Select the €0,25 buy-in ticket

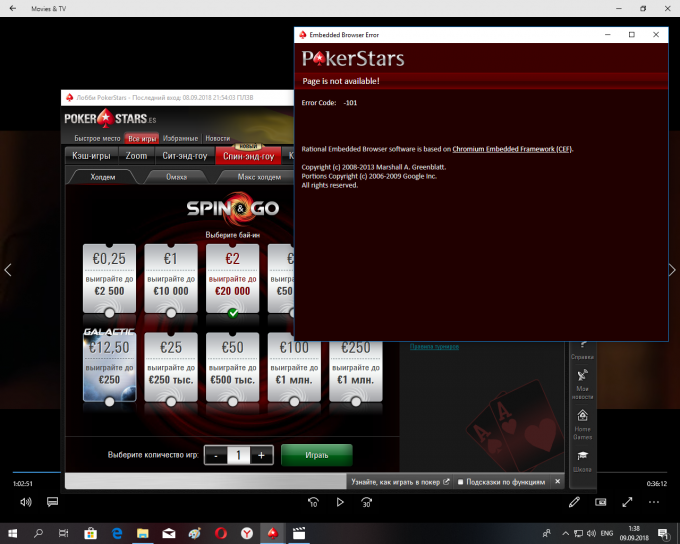point(109,279)
